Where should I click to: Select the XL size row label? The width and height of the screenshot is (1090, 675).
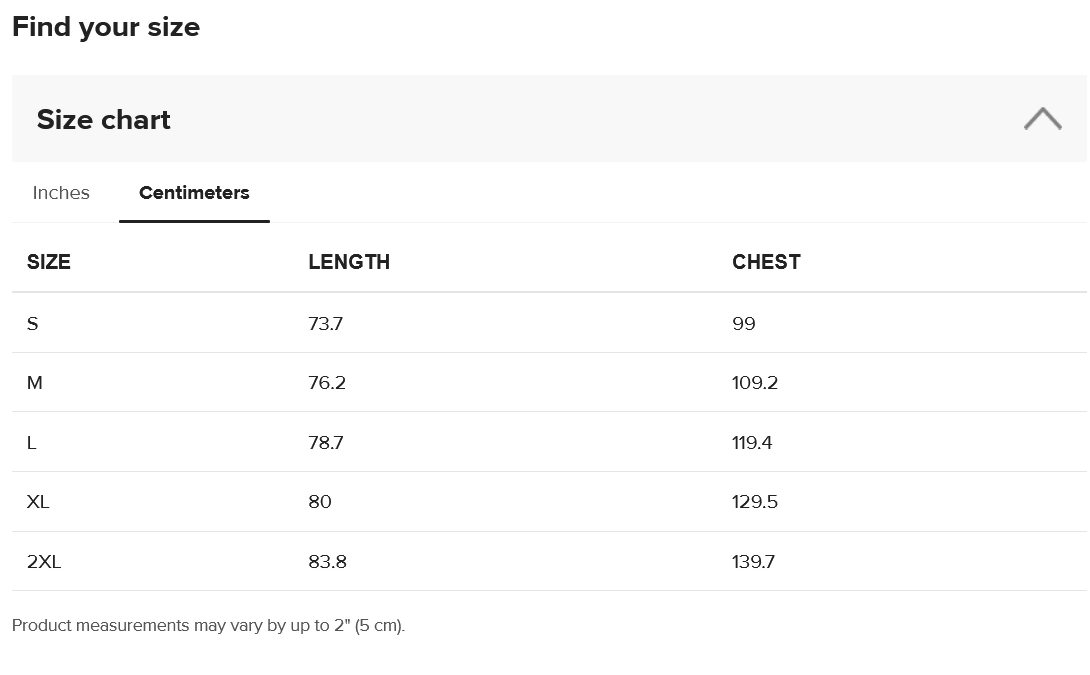pos(38,502)
